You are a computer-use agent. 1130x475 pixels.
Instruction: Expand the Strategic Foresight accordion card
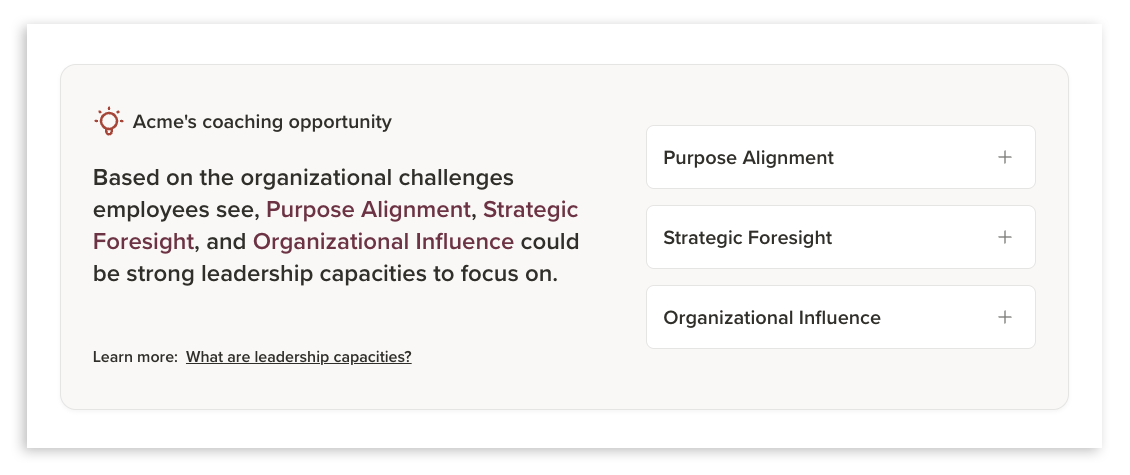[x=840, y=237]
